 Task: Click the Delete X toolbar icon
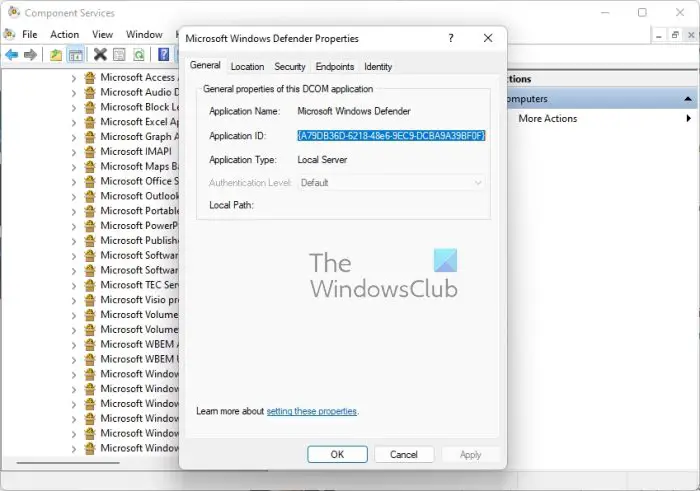[x=100, y=54]
